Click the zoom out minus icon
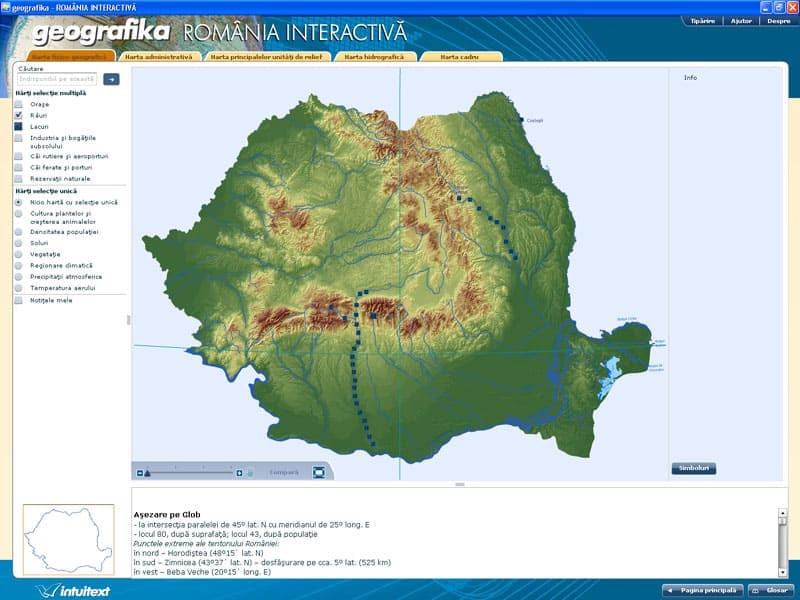800x600 pixels. 139,472
